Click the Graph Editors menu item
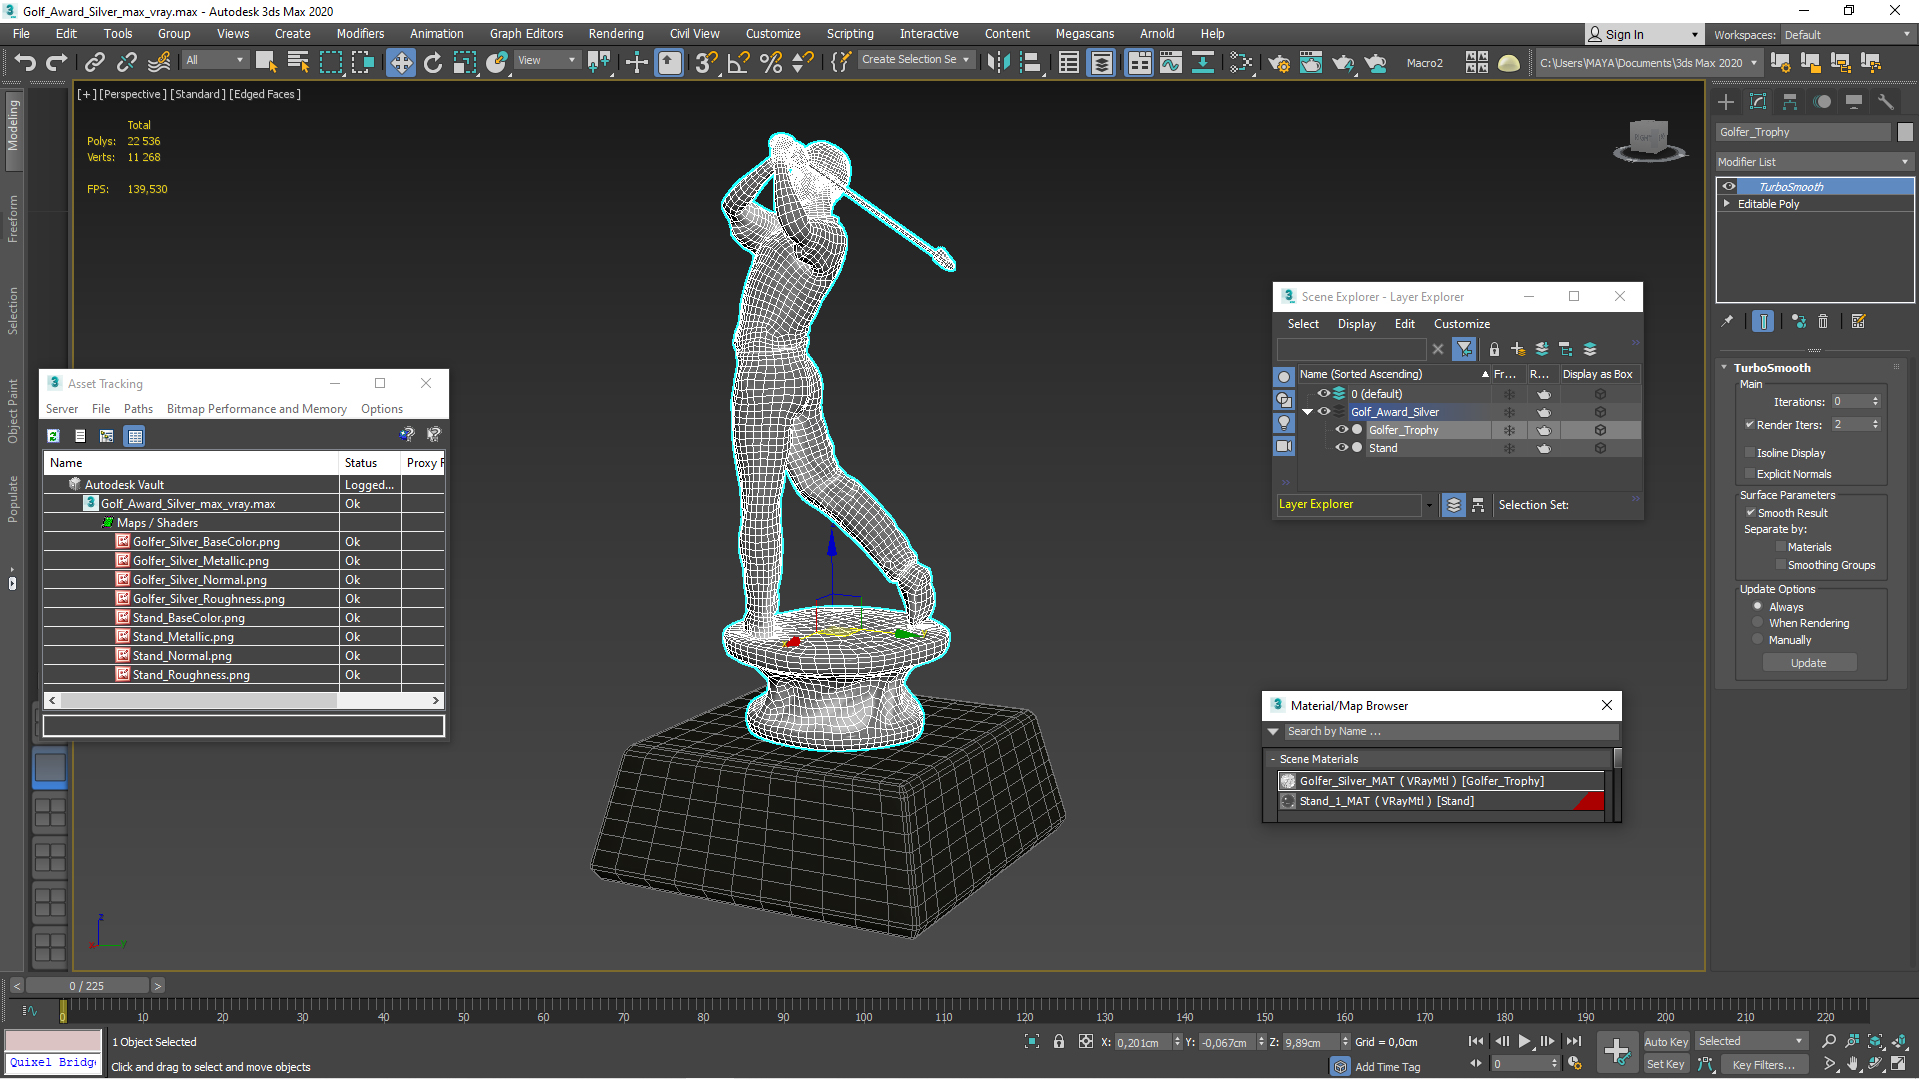The width and height of the screenshot is (1920, 1080). point(525,33)
